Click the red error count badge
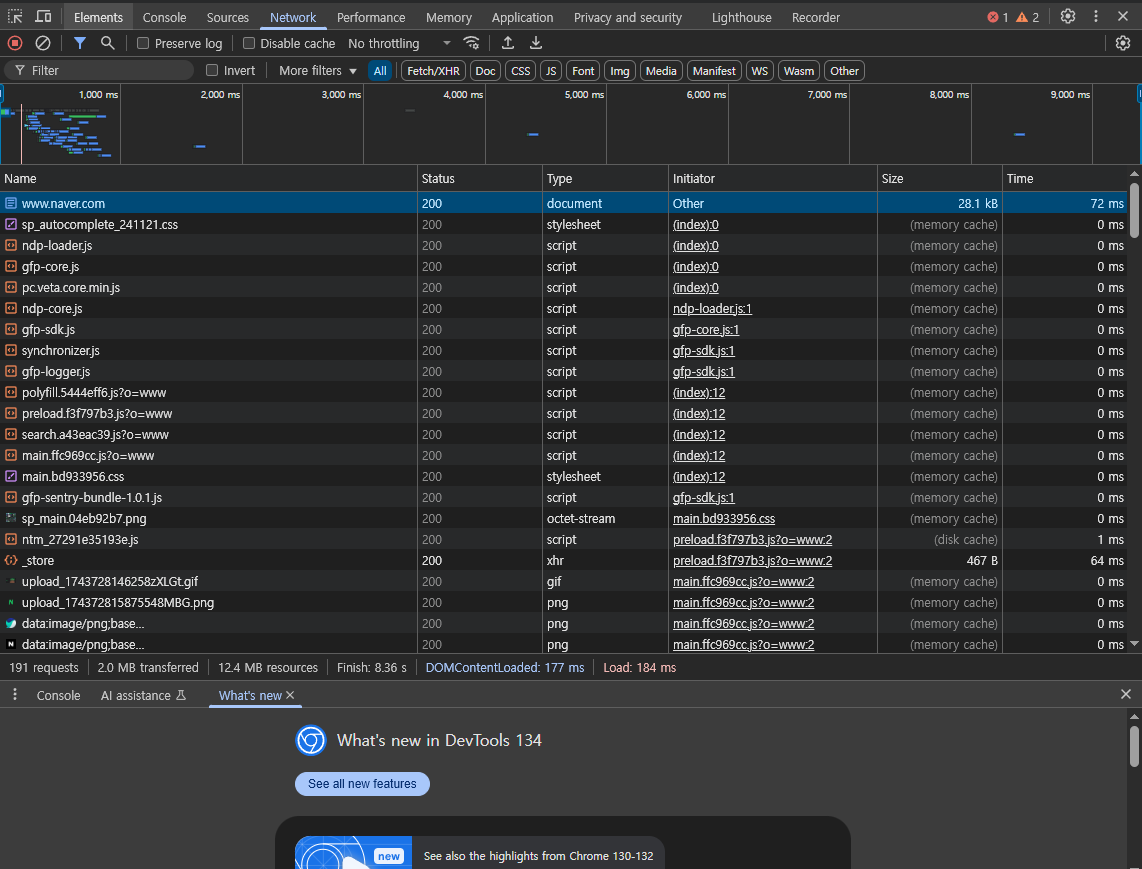Image resolution: width=1142 pixels, height=869 pixels. 997,17
